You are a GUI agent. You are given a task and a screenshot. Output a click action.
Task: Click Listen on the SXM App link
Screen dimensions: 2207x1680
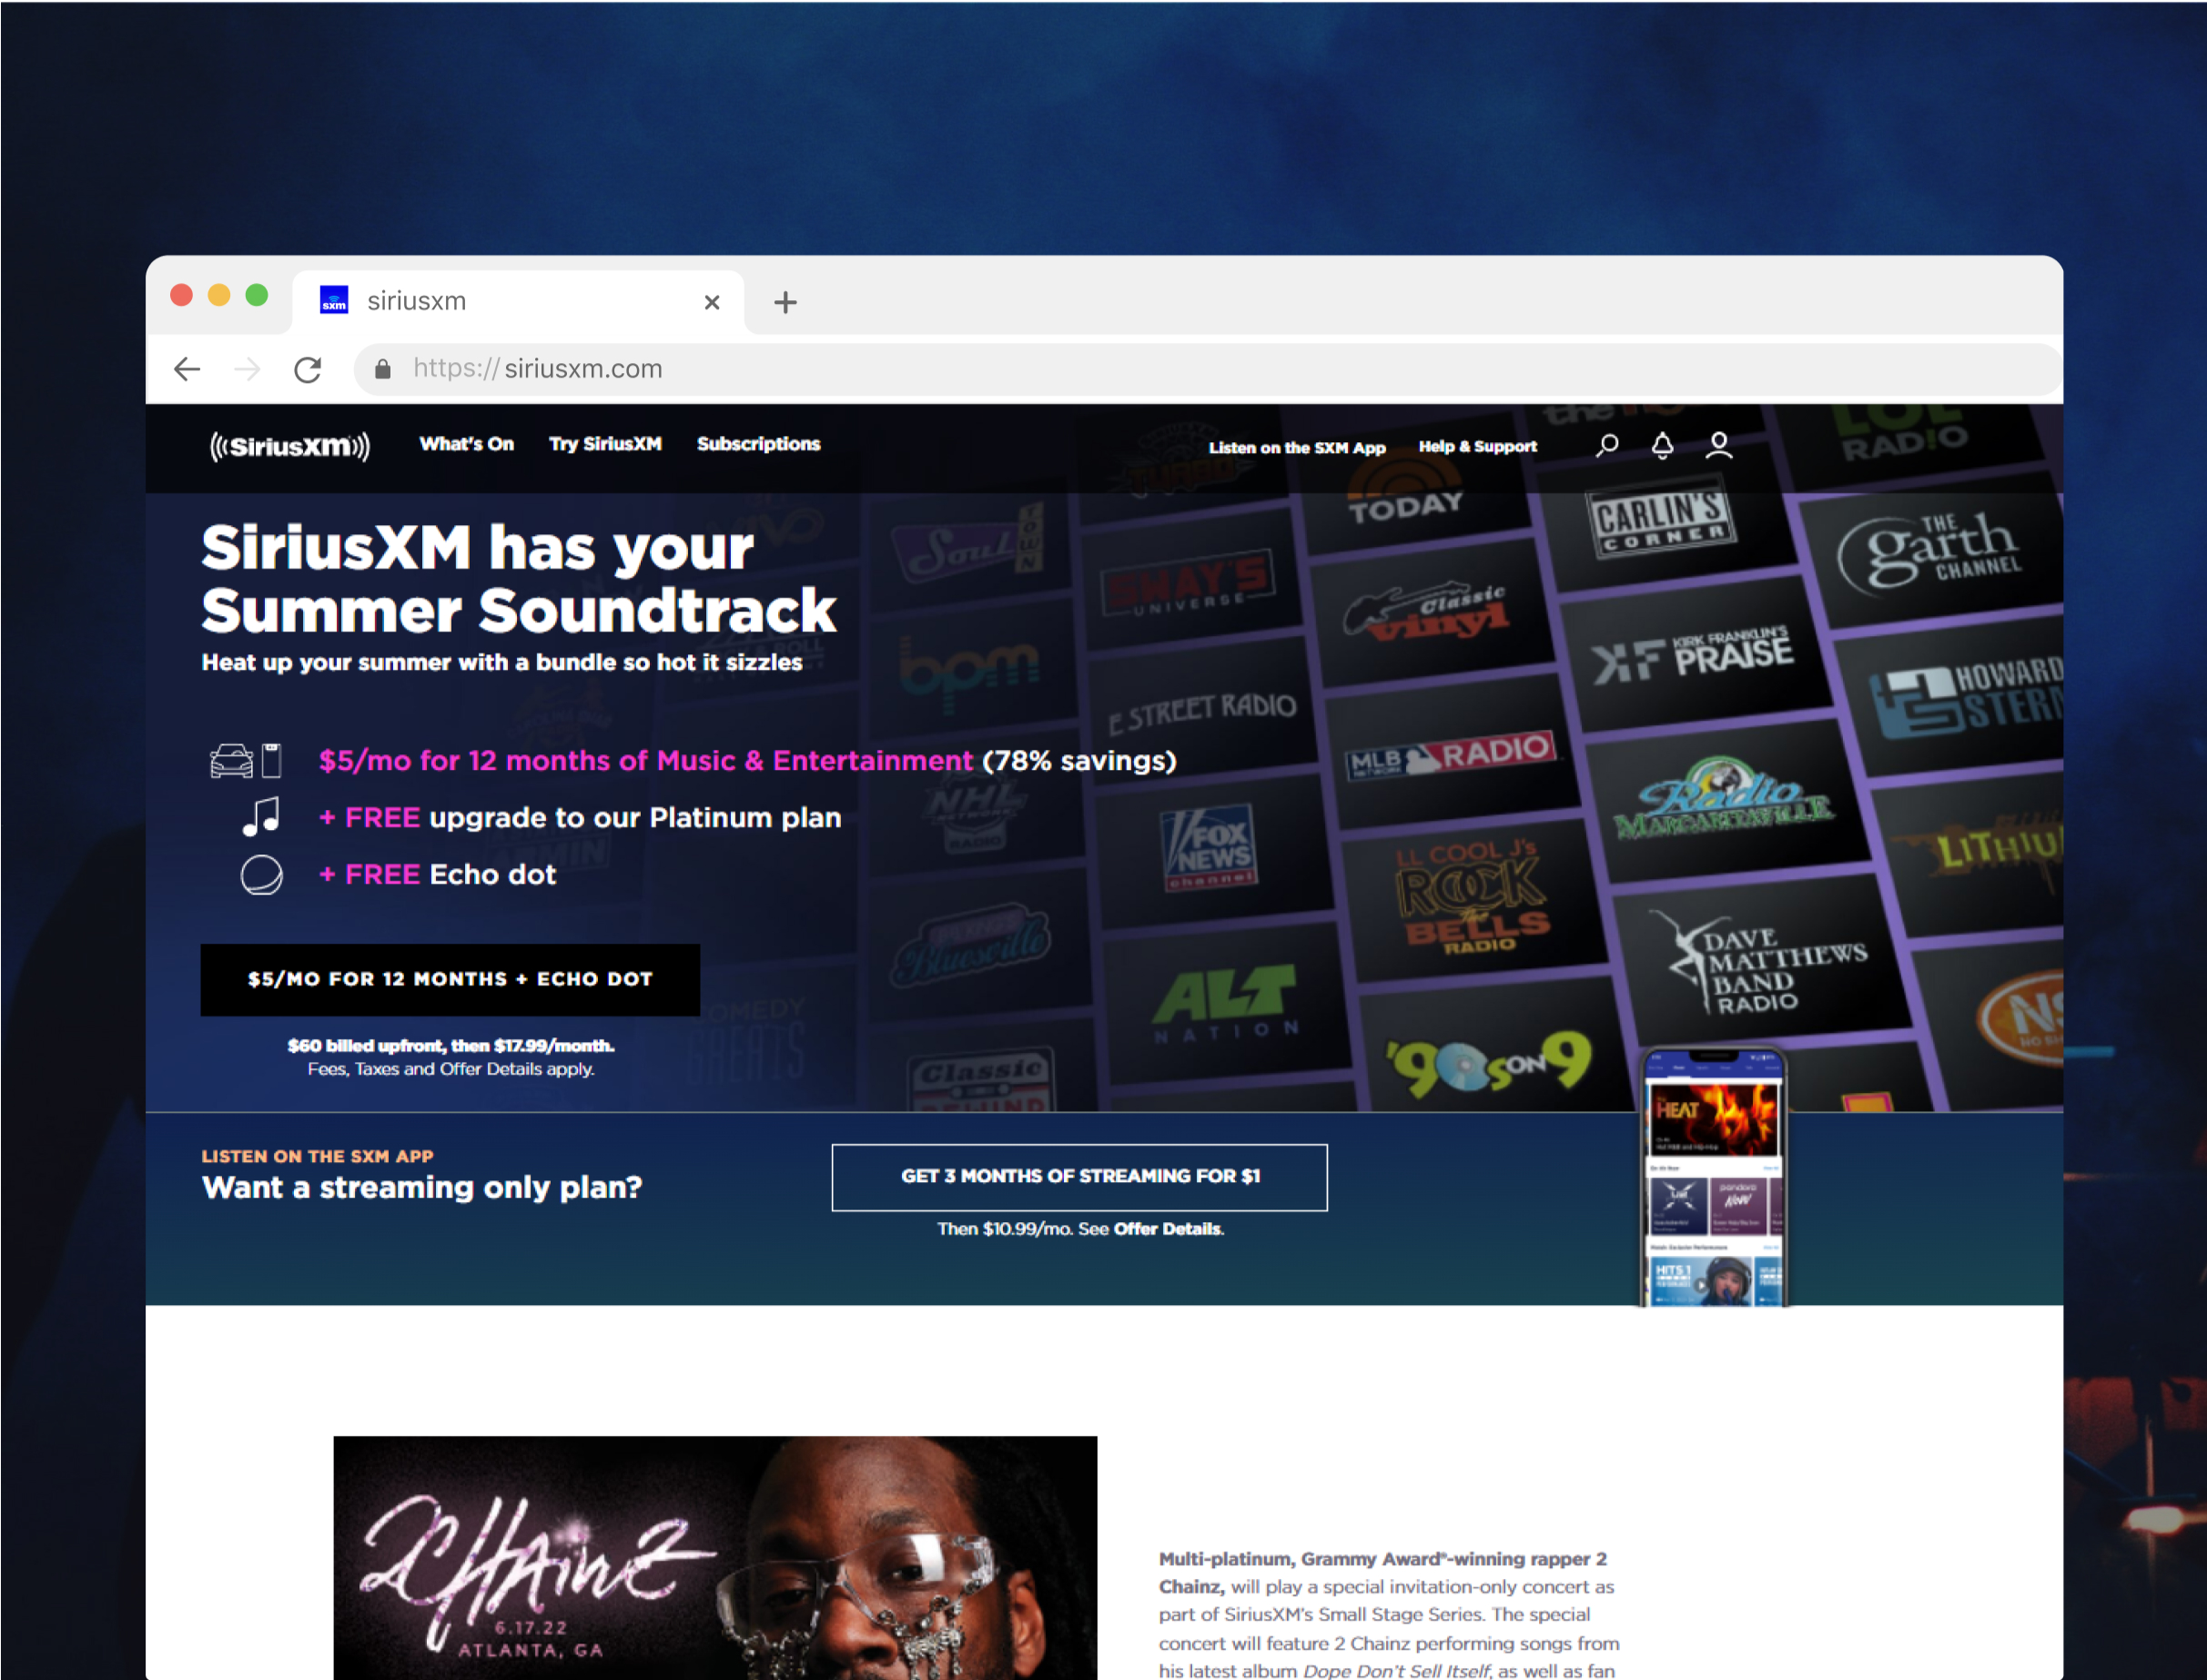pos(1296,448)
